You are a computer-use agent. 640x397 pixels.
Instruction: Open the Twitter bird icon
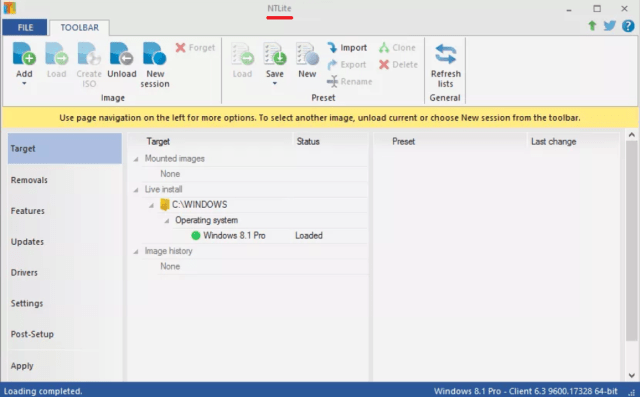610,26
